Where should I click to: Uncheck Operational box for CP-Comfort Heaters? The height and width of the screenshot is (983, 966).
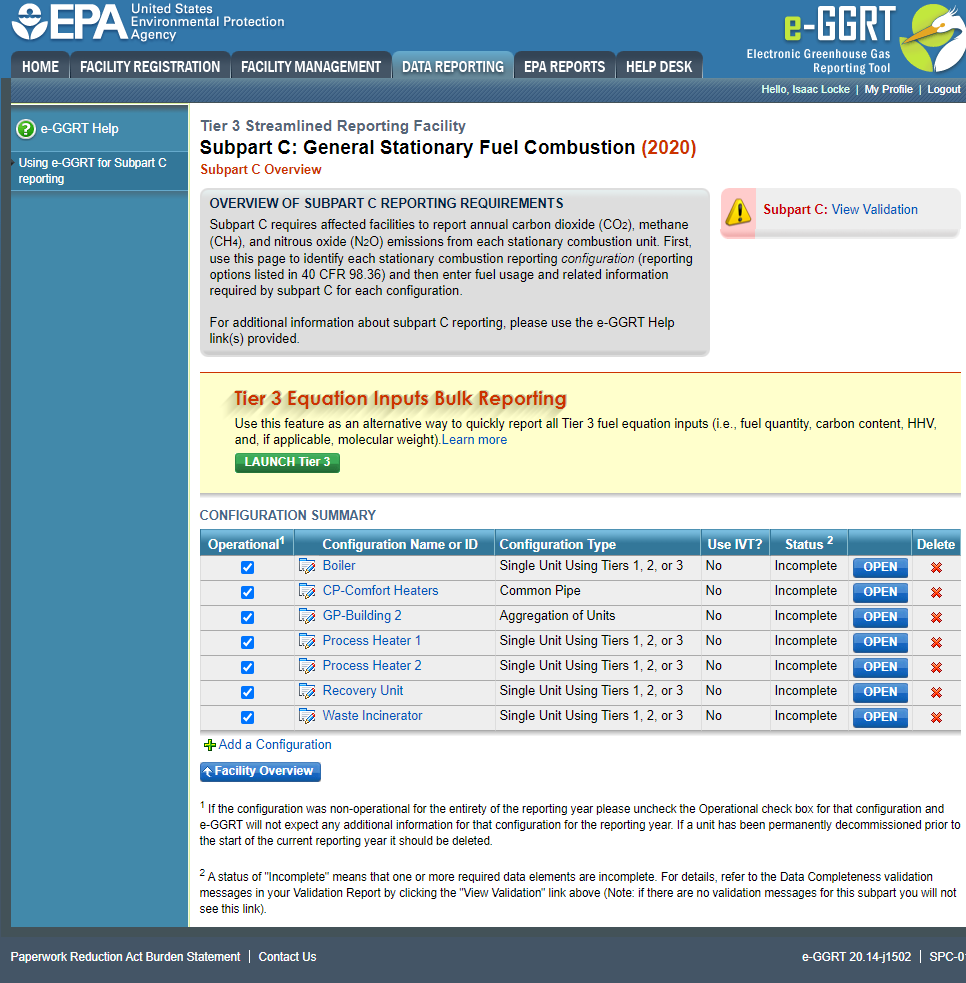[248, 592]
